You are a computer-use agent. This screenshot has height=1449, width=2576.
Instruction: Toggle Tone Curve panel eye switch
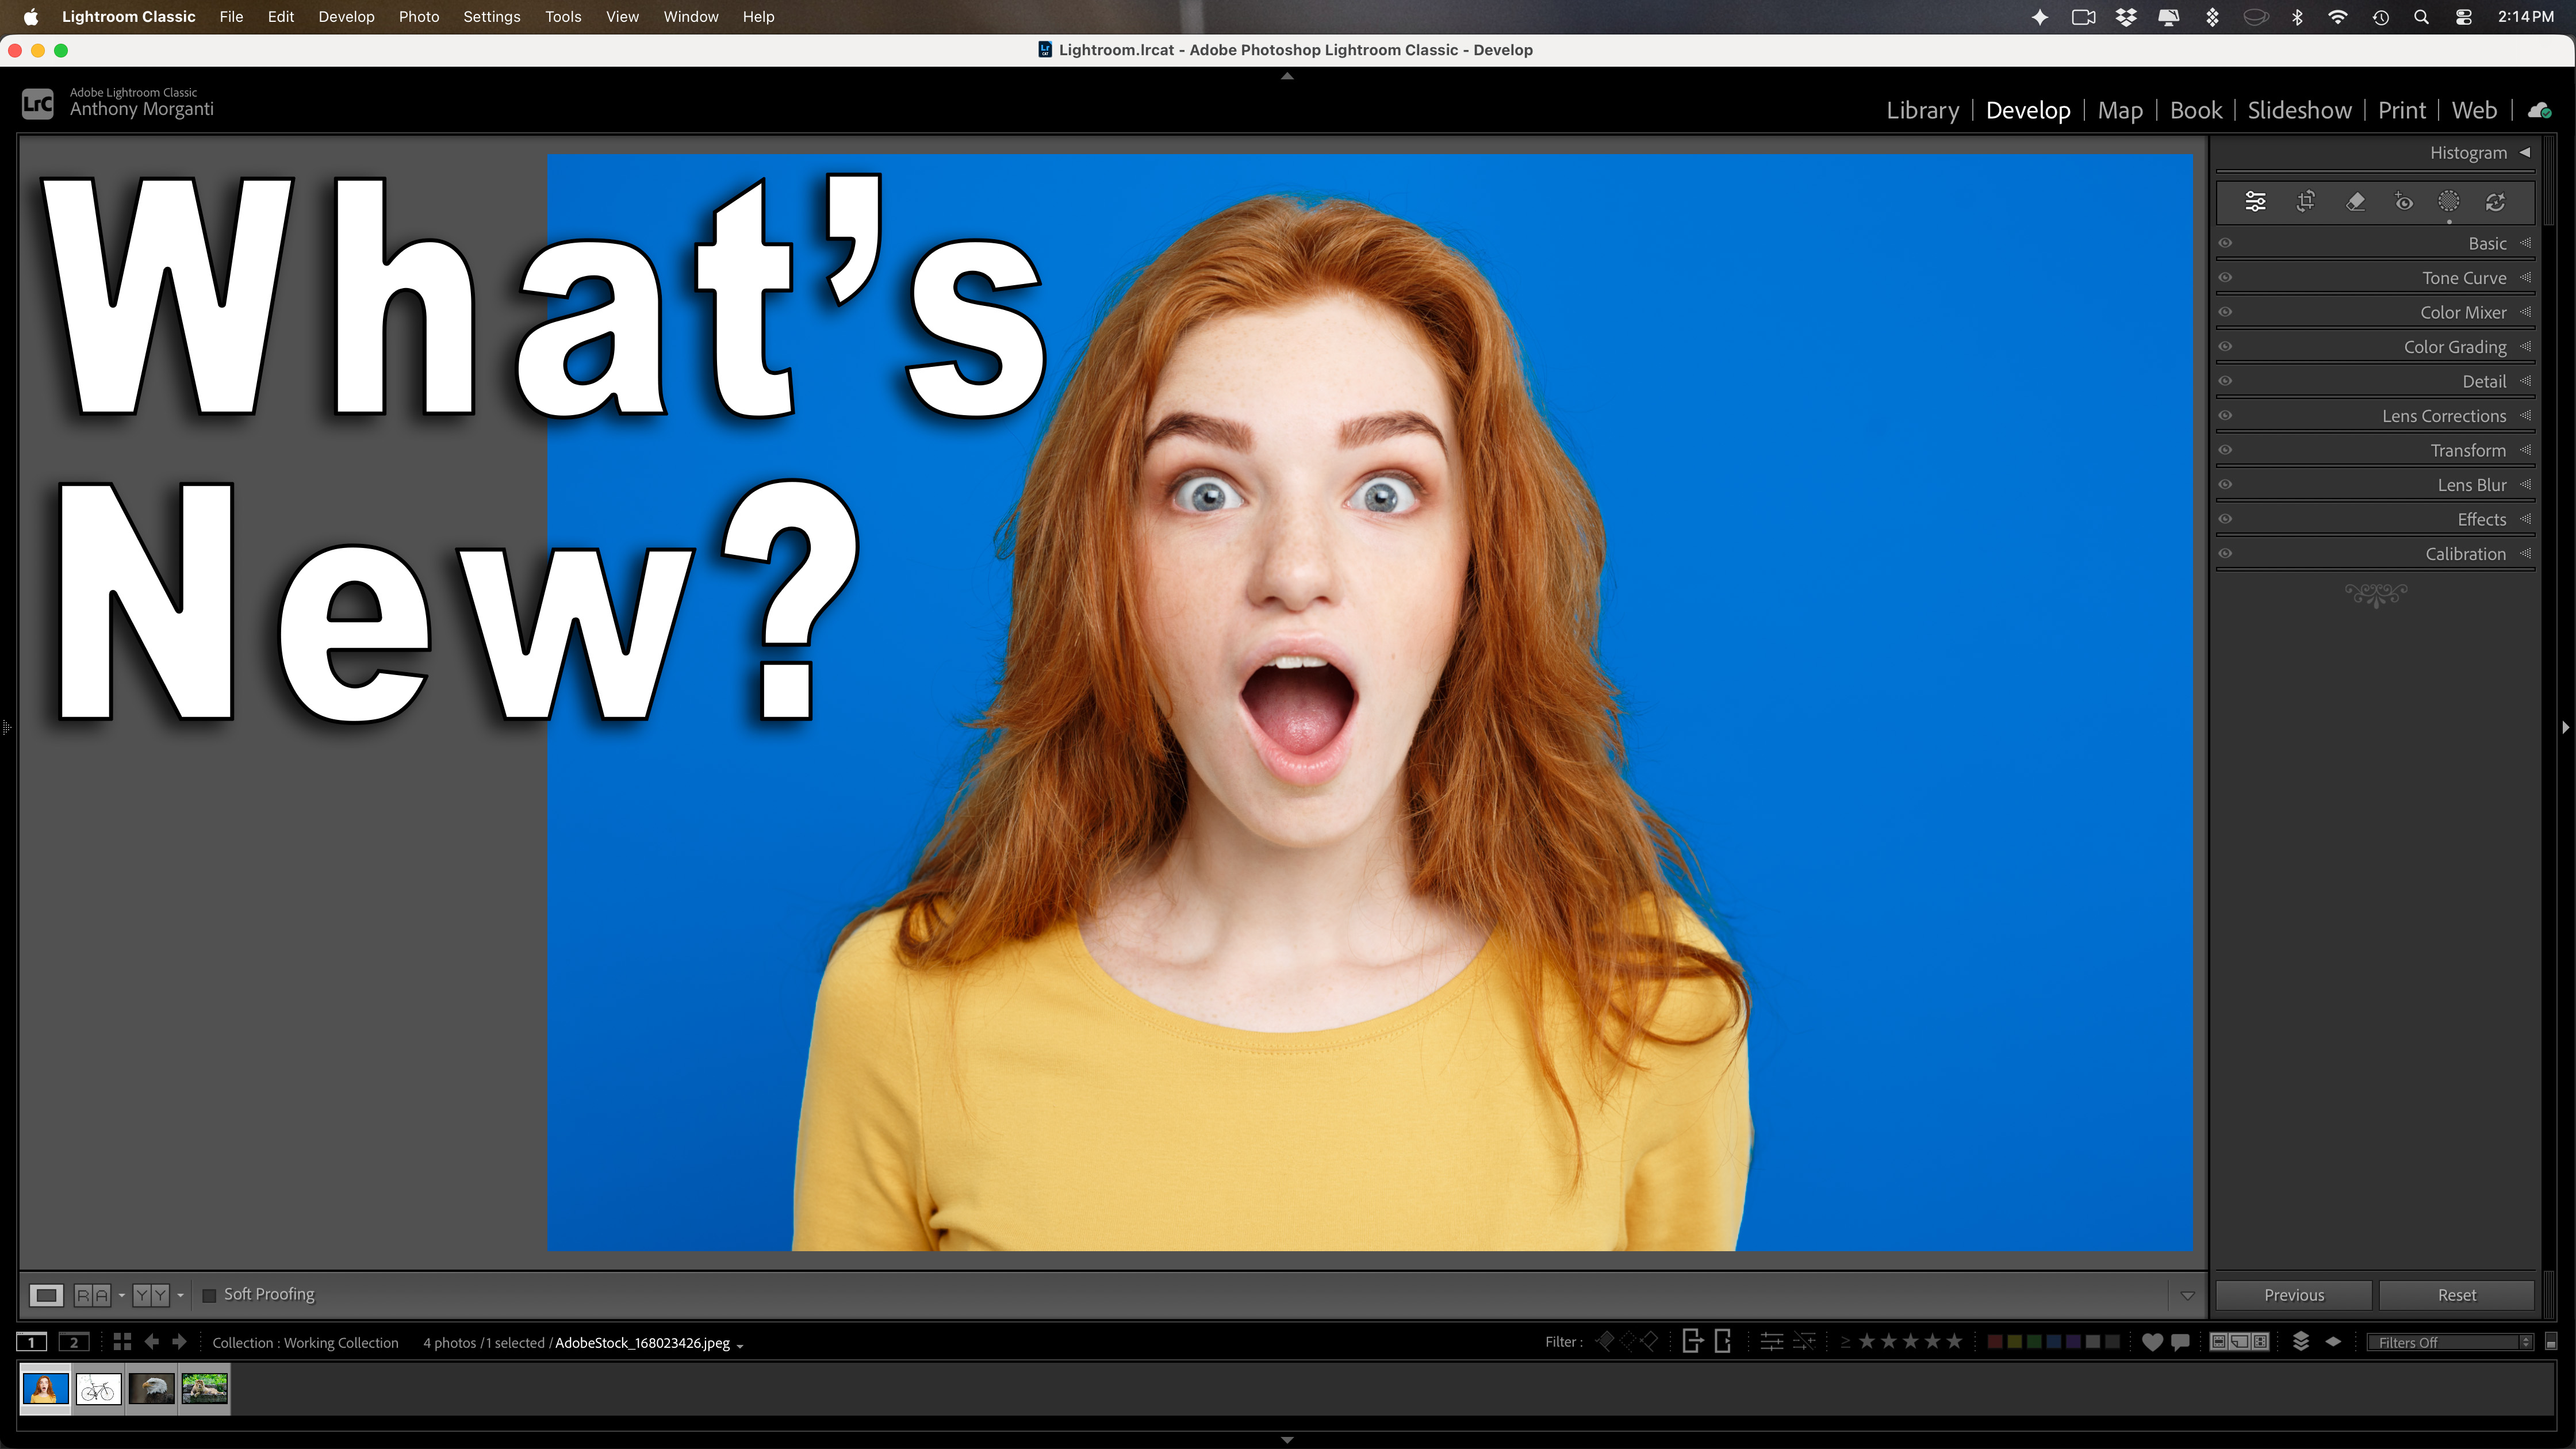2225,278
